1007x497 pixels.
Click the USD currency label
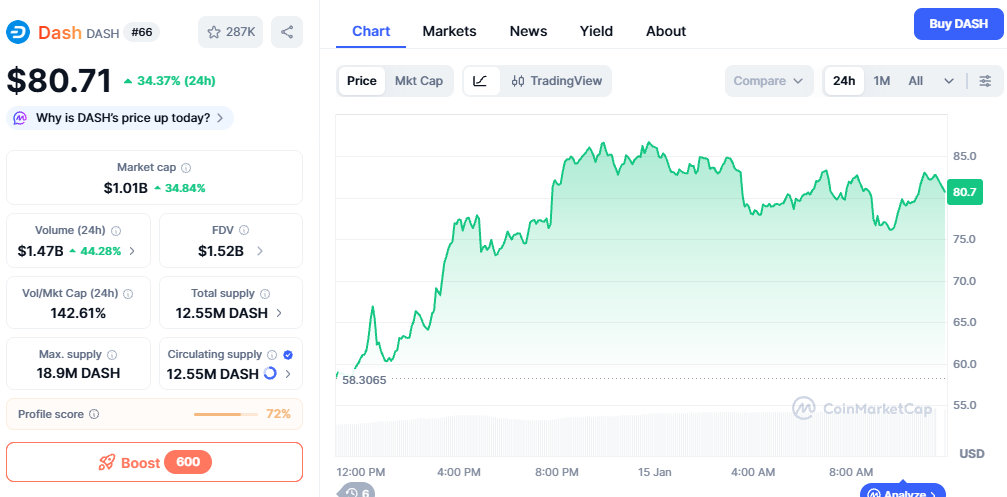(972, 454)
